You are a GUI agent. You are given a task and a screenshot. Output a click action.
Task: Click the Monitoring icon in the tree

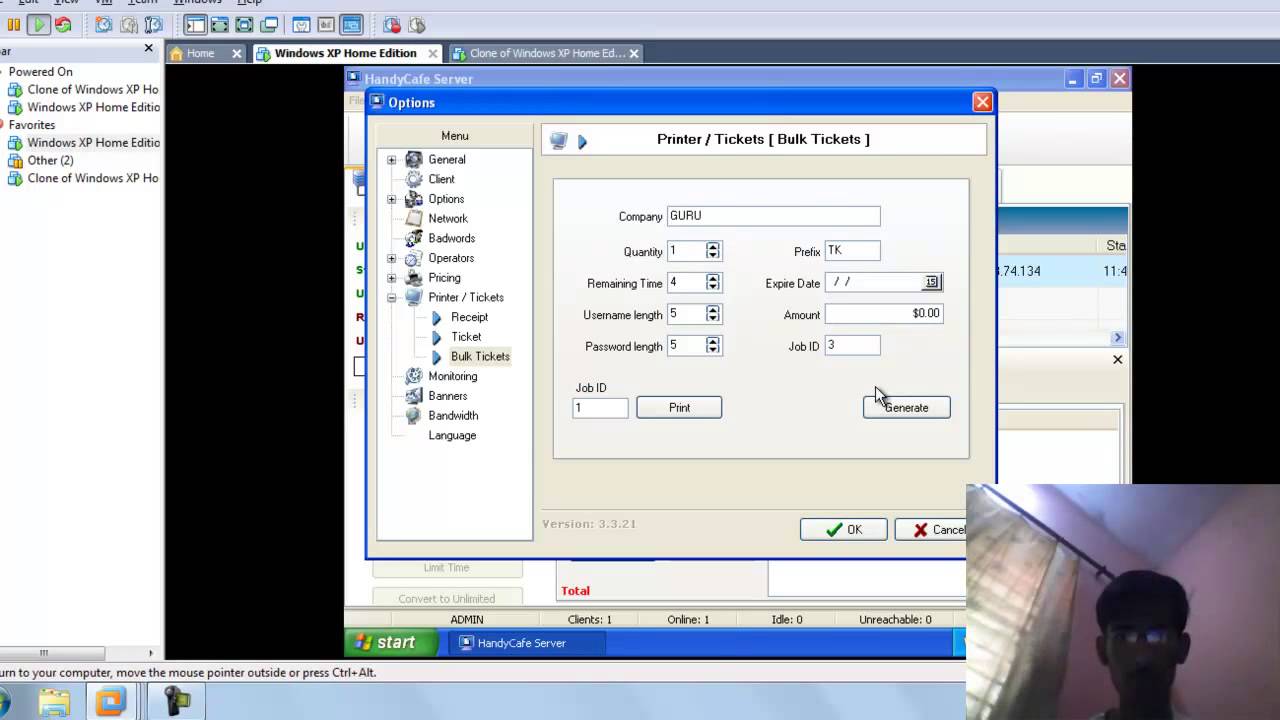point(413,376)
